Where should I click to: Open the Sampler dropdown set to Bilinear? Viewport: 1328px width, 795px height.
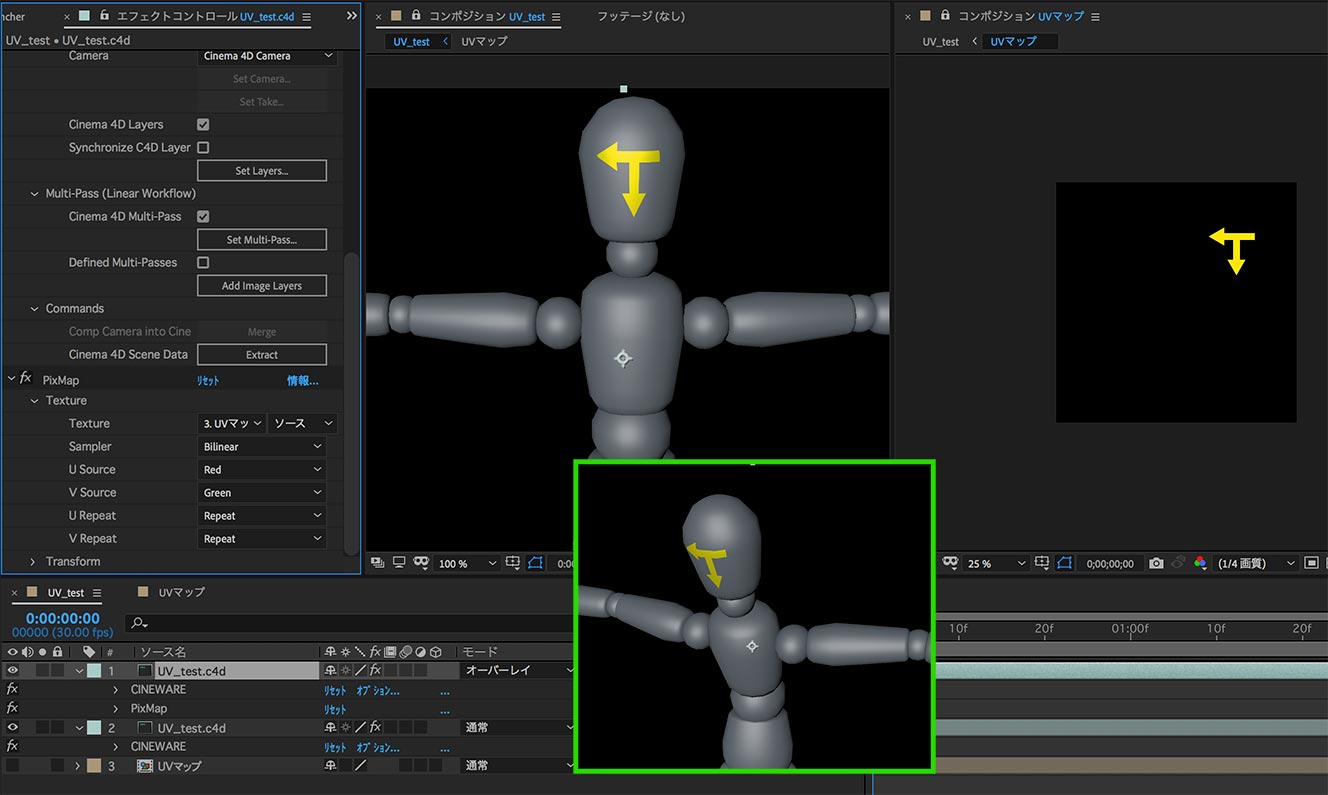(264, 447)
